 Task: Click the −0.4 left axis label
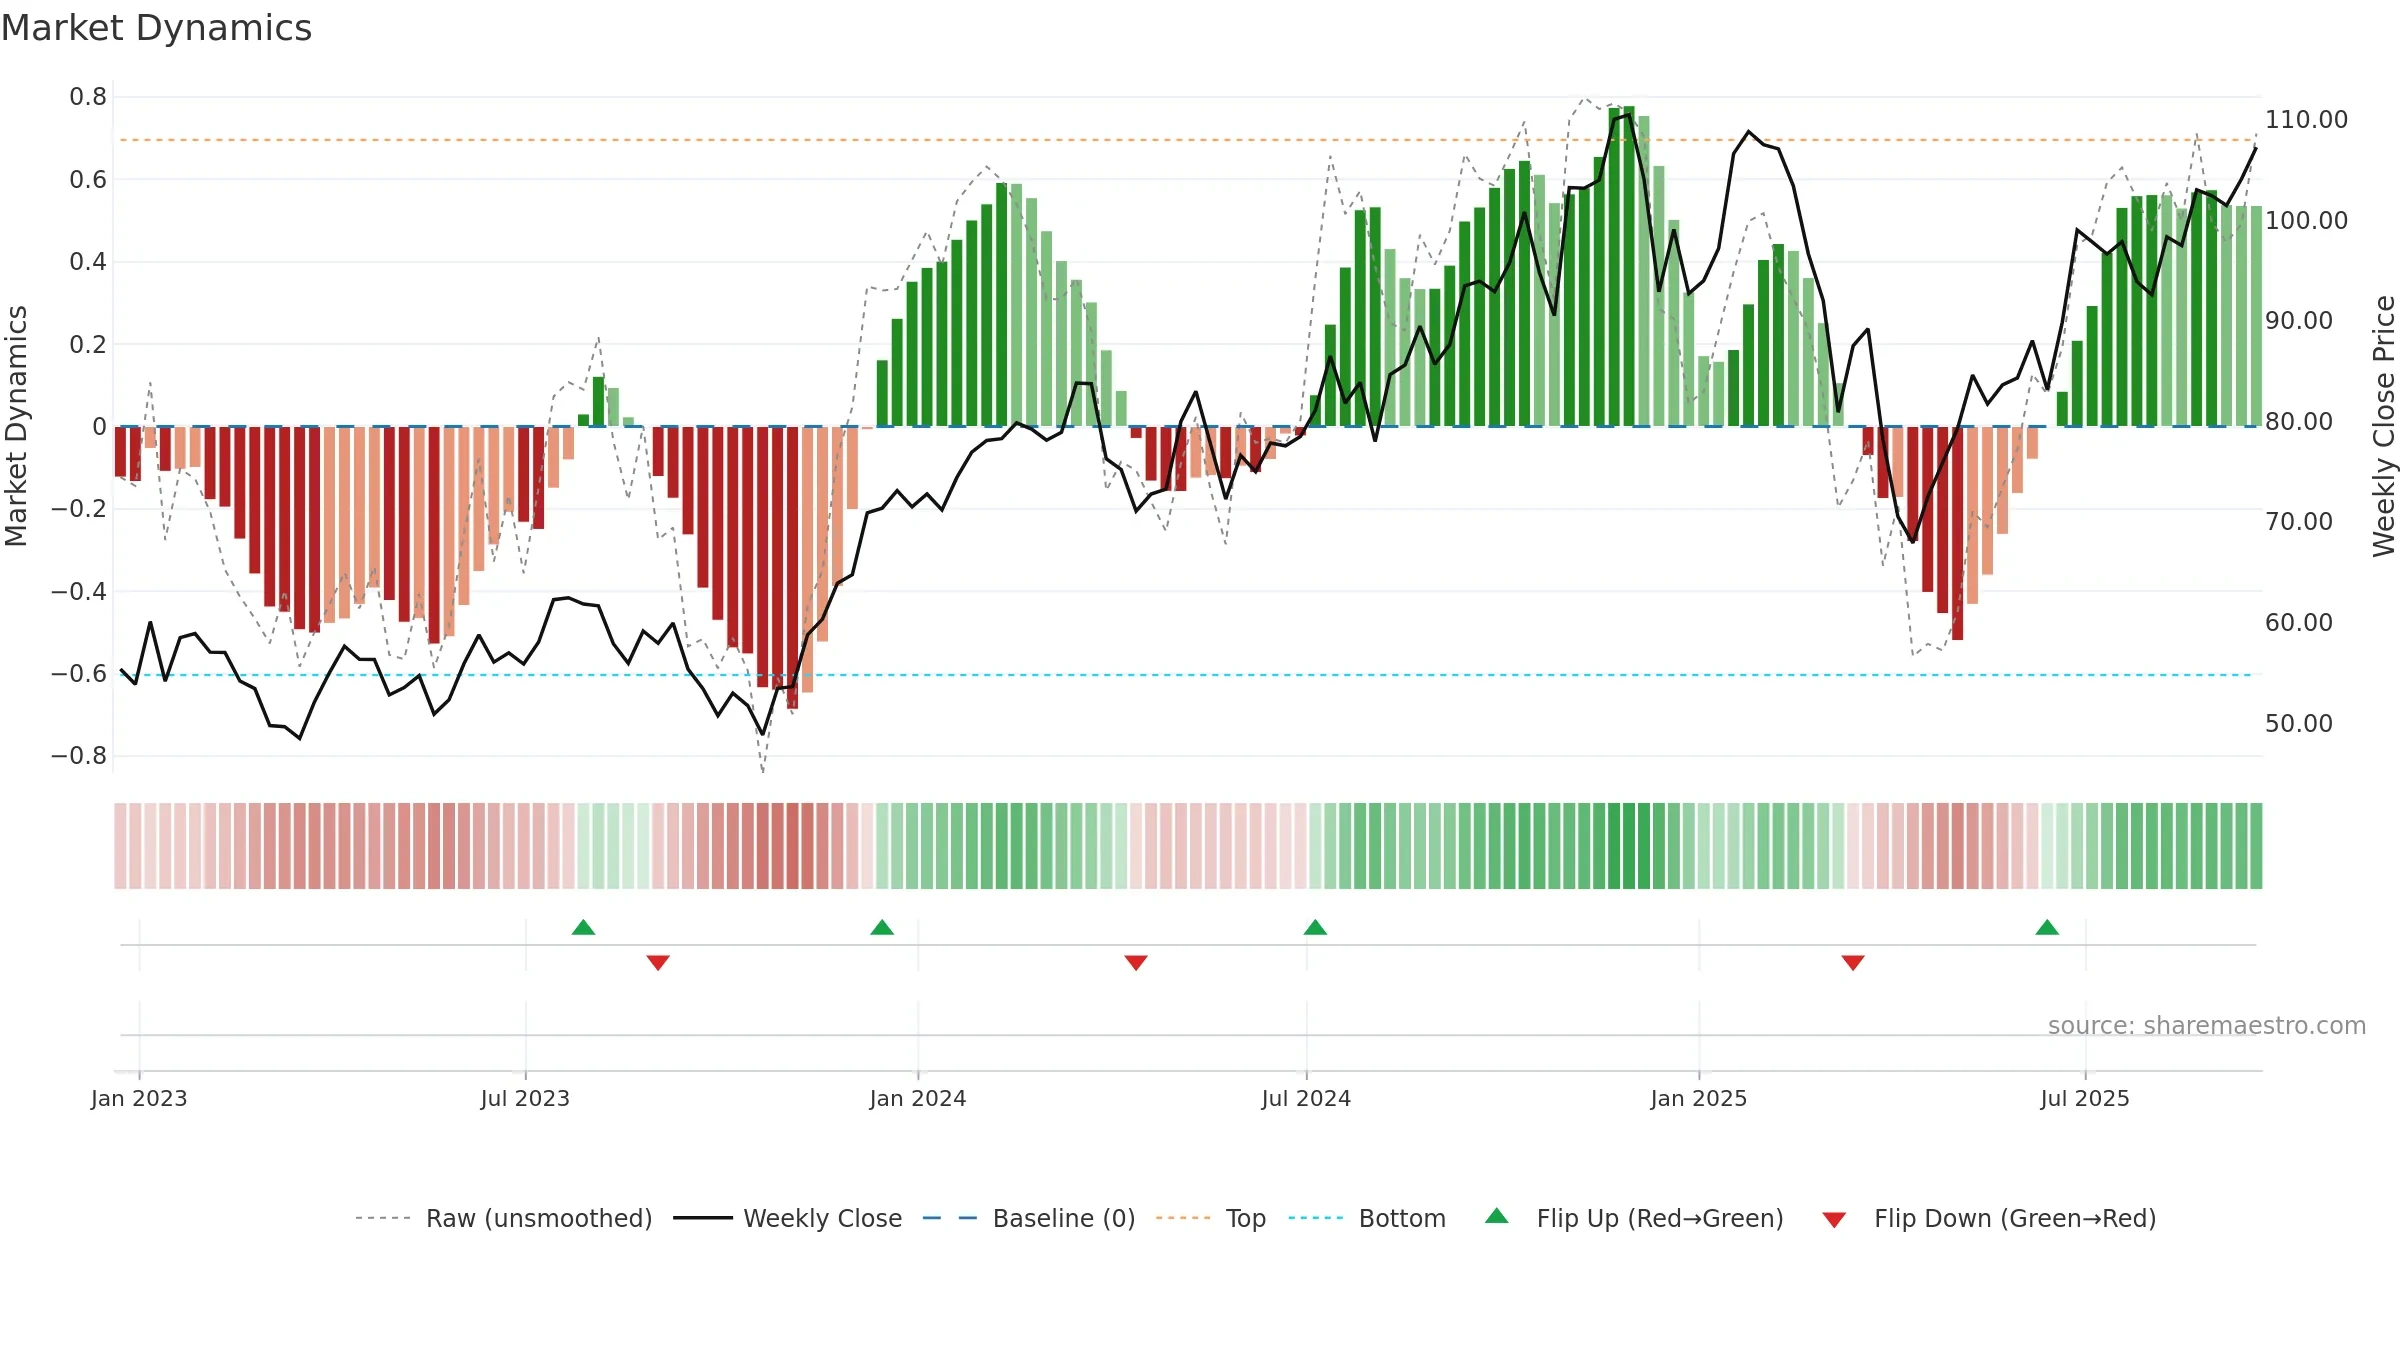click(x=79, y=591)
